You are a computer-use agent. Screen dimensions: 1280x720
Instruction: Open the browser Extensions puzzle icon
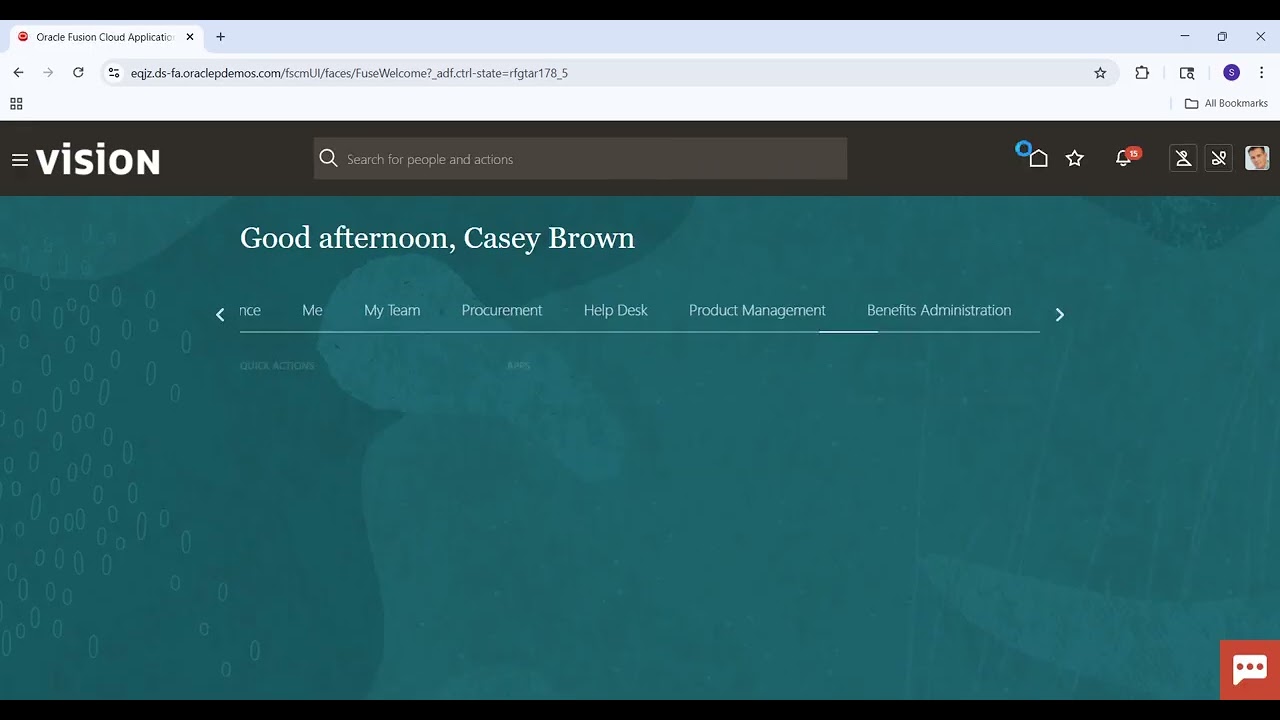click(1142, 73)
